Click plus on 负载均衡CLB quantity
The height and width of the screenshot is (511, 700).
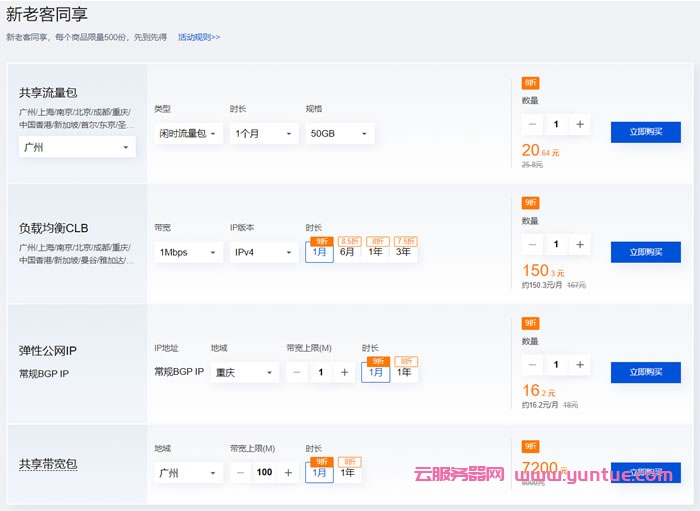pyautogui.click(x=580, y=245)
